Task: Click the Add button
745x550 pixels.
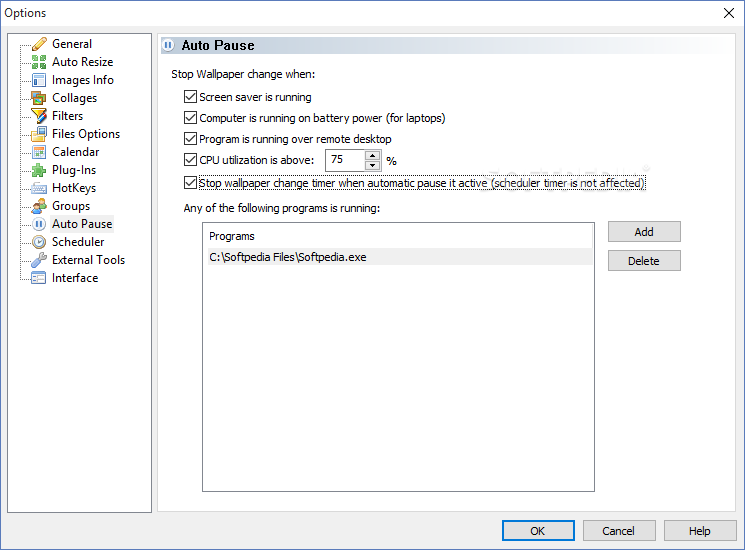Action: 644,232
